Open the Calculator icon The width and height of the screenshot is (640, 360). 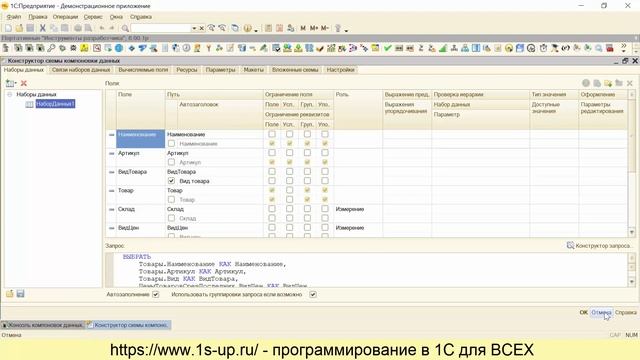coord(268,28)
